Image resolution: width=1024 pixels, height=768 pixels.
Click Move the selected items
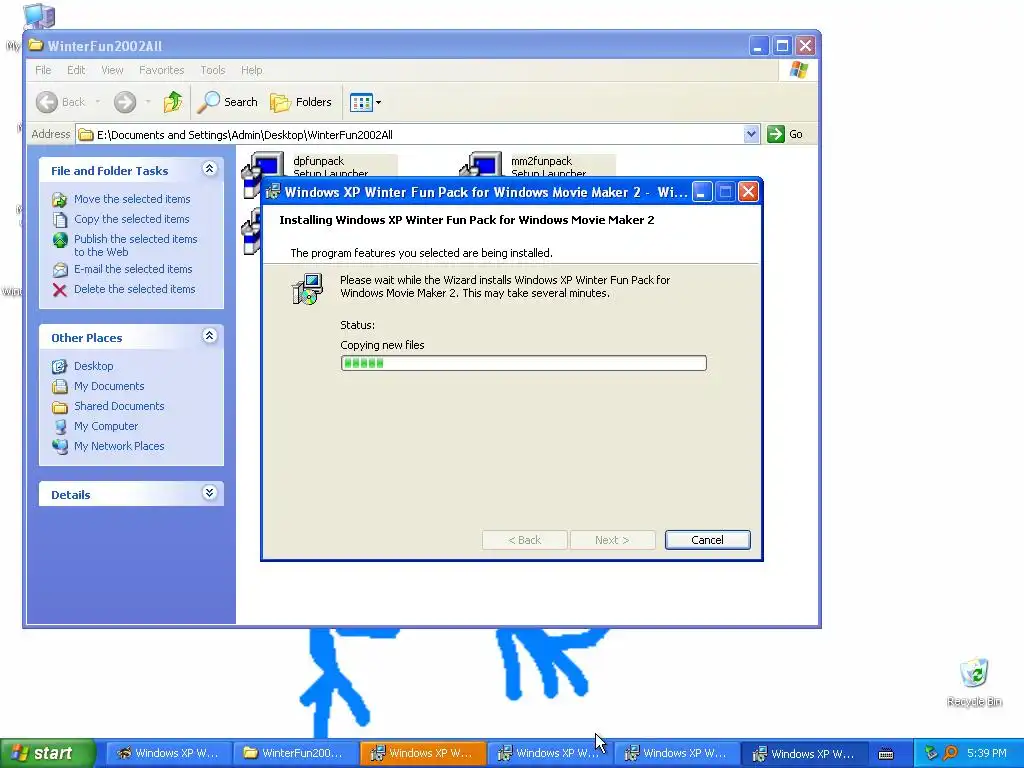pos(132,199)
